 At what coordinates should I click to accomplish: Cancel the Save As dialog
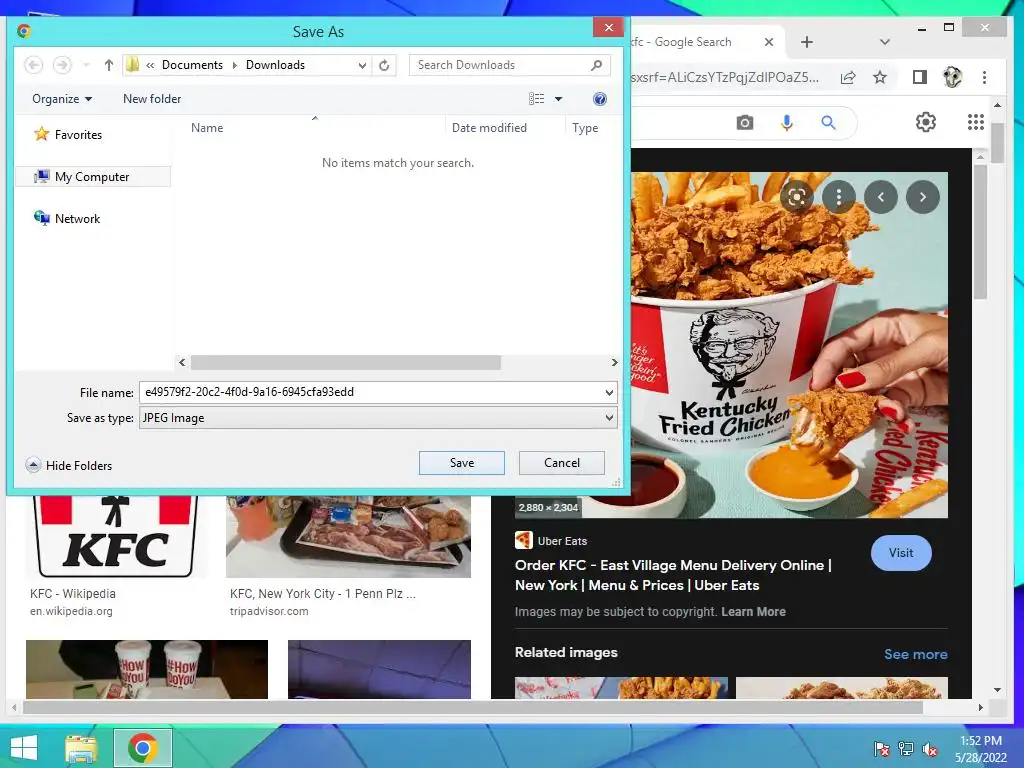pyautogui.click(x=562, y=462)
